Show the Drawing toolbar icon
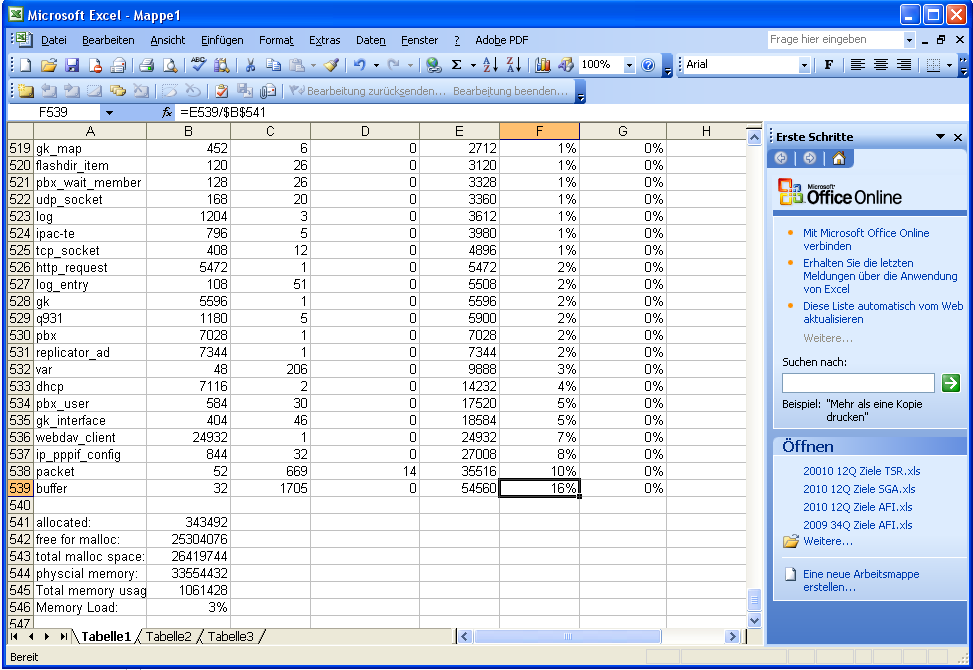The width and height of the screenshot is (973, 670). [566, 65]
